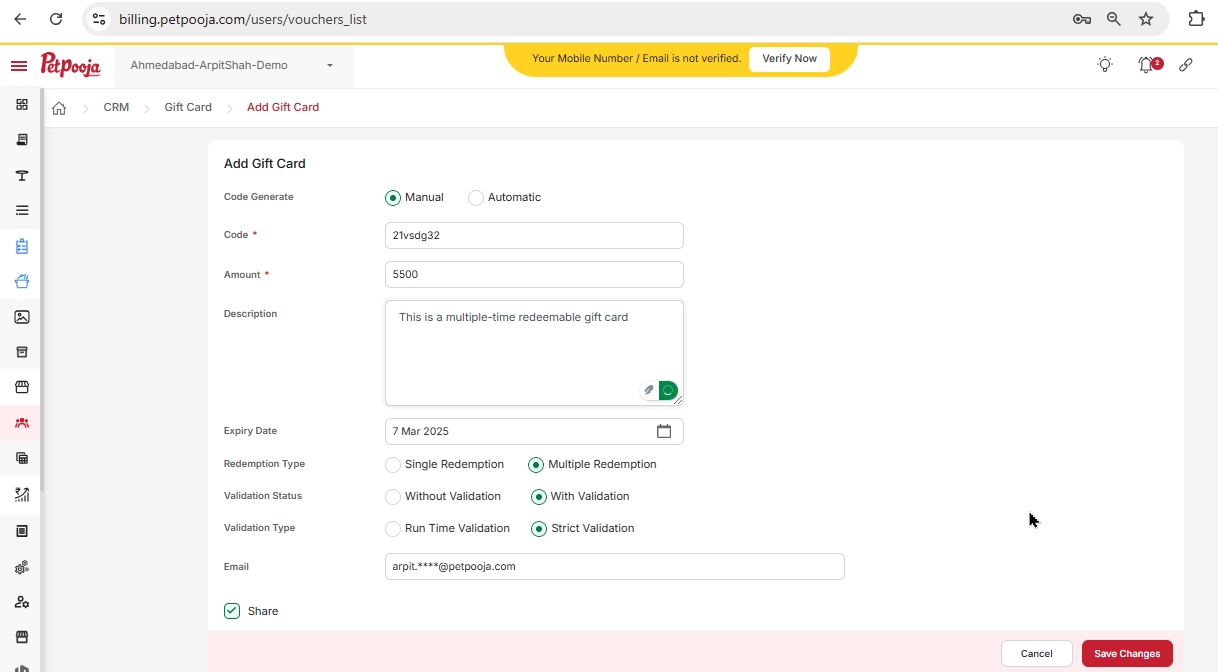Untick the Share checkbox
This screenshot has width=1218, height=672.
pos(232,611)
